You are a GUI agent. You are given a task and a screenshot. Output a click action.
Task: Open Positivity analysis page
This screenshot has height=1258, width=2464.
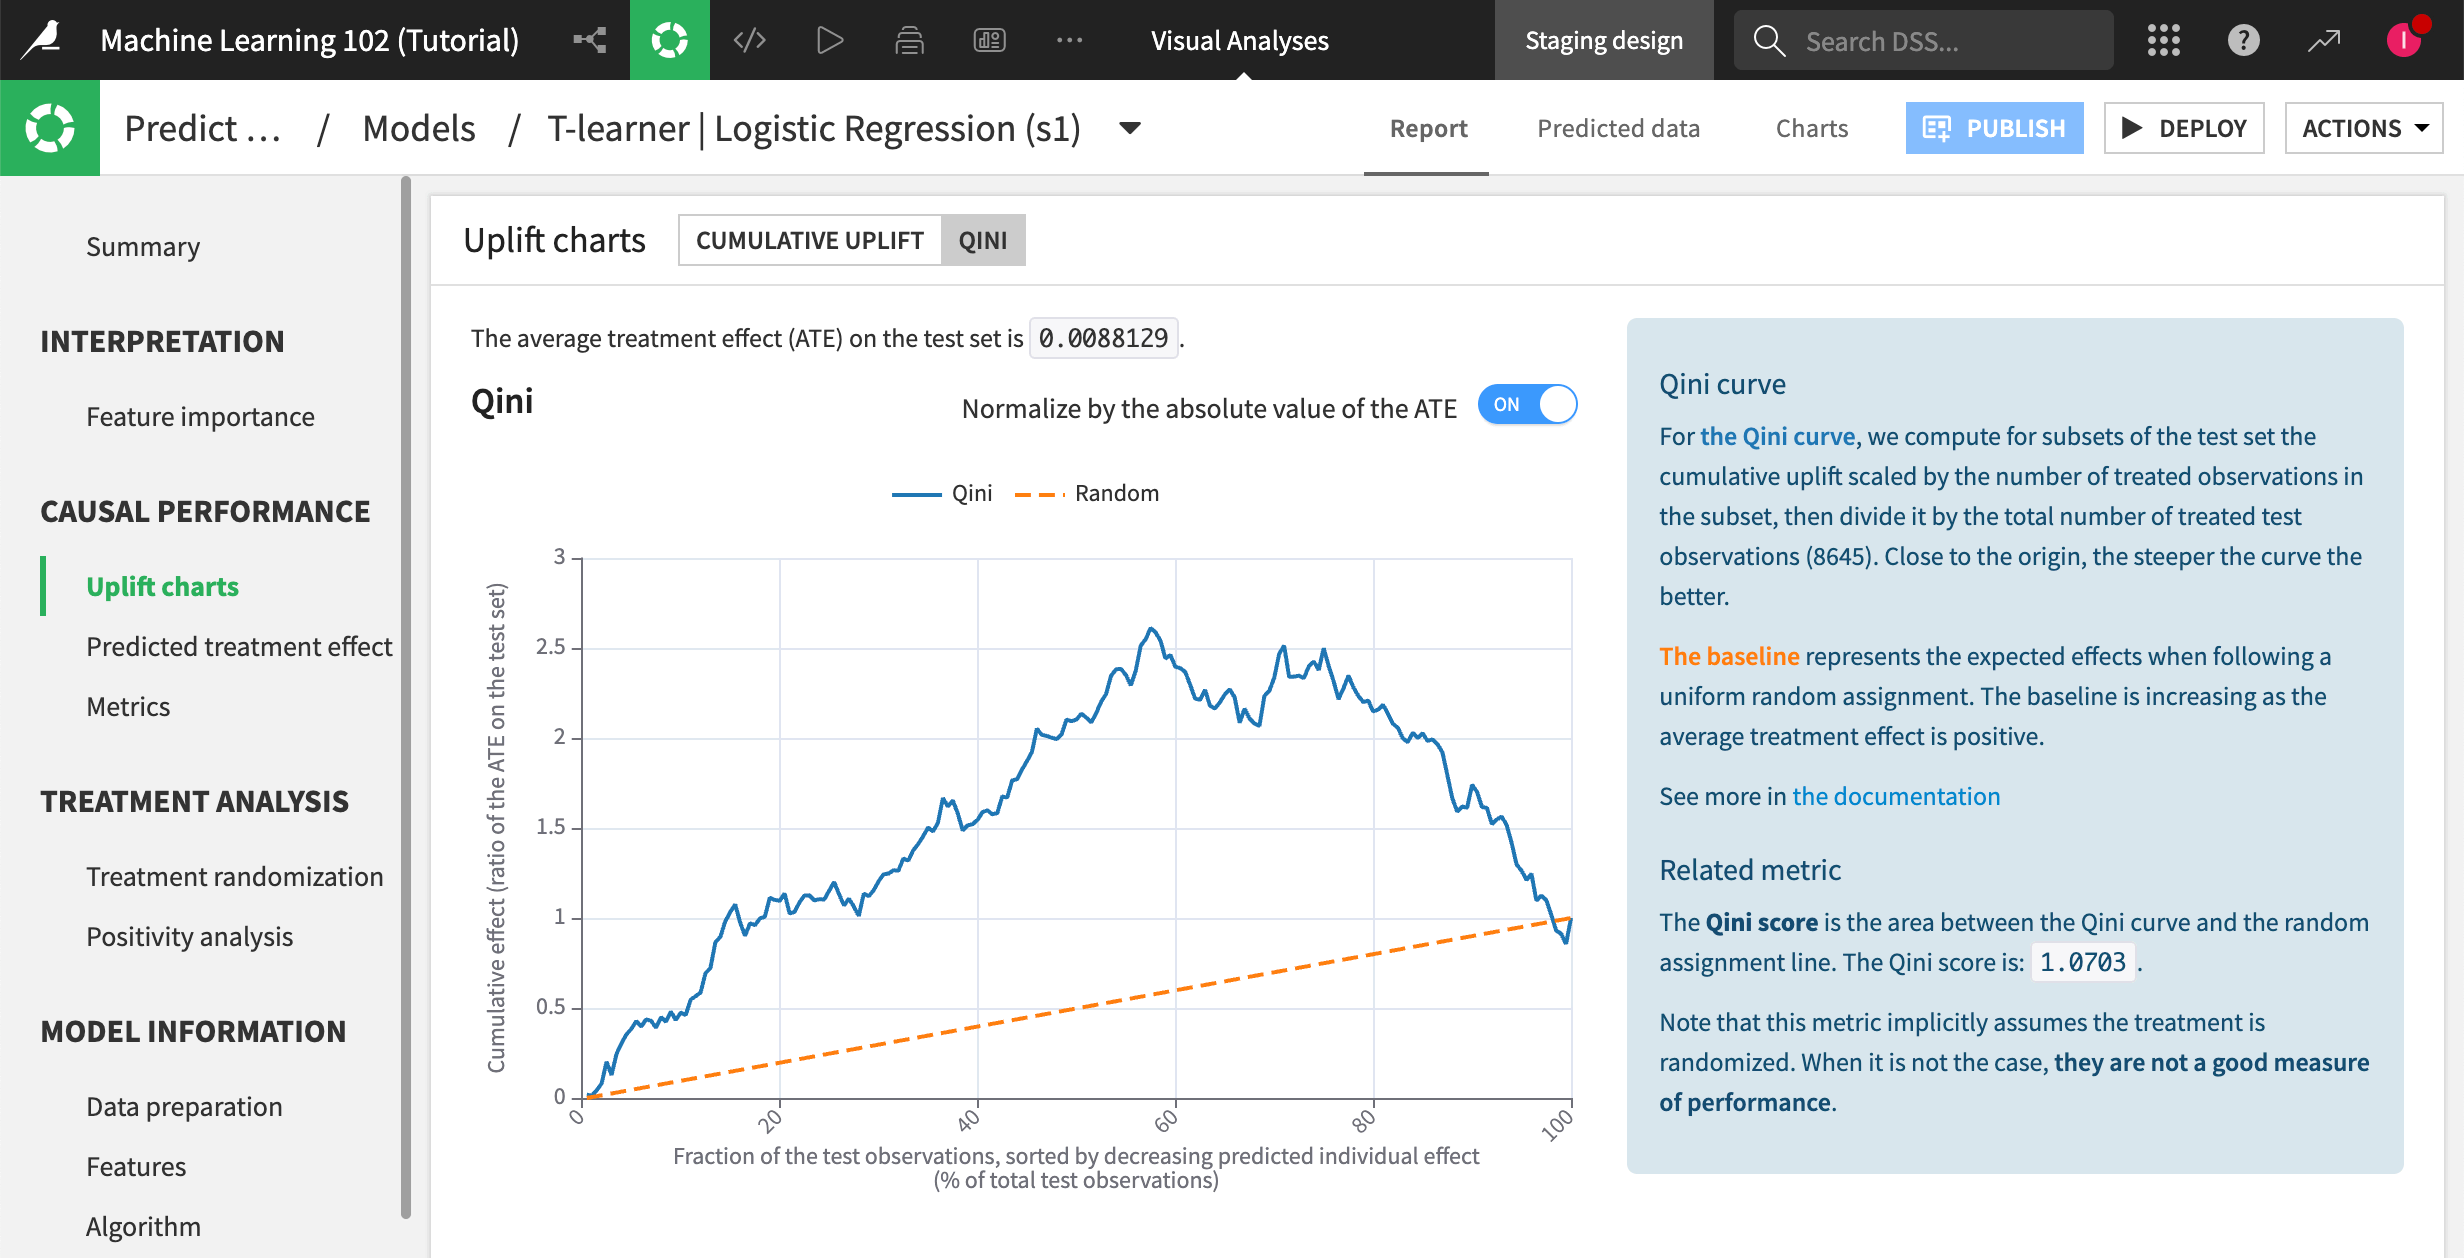(x=189, y=936)
